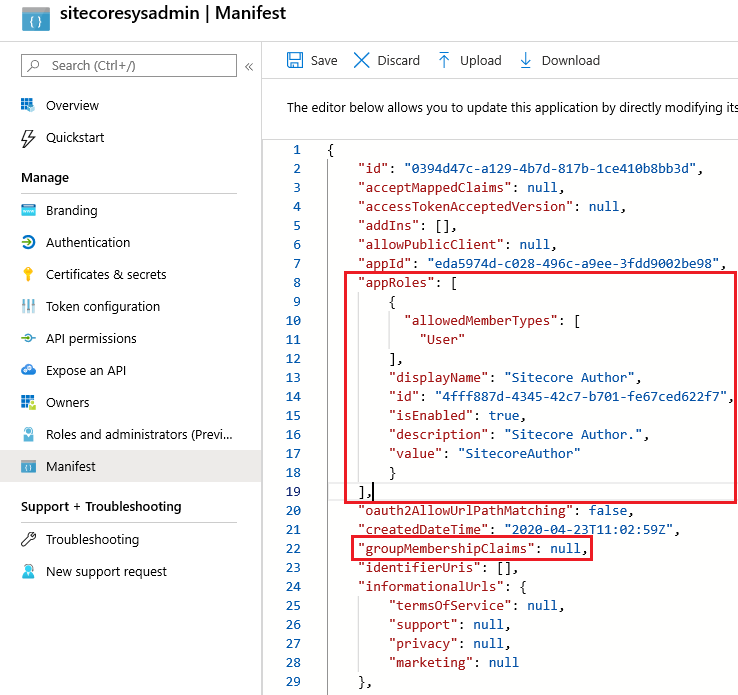
Task: Click the Overview grid icon
Action: pyautogui.click(x=28, y=105)
